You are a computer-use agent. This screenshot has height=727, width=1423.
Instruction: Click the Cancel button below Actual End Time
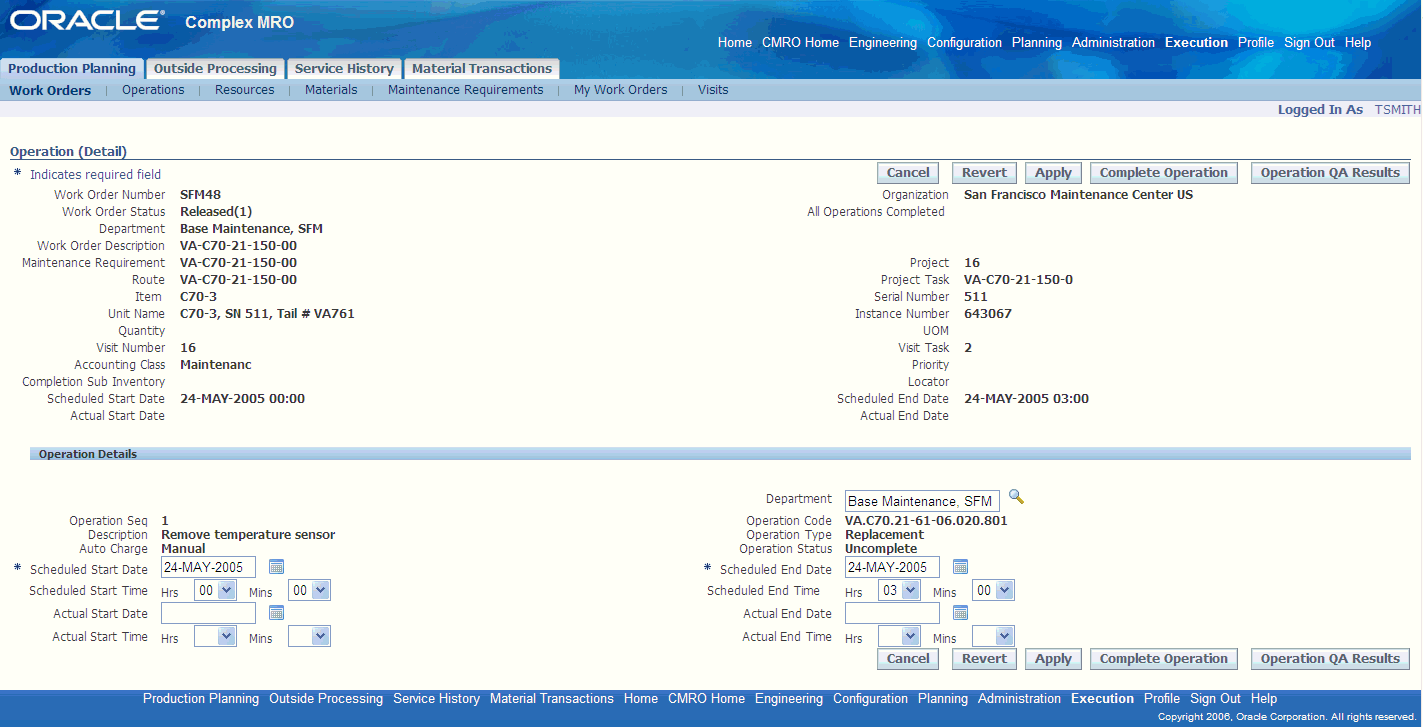[908, 659]
